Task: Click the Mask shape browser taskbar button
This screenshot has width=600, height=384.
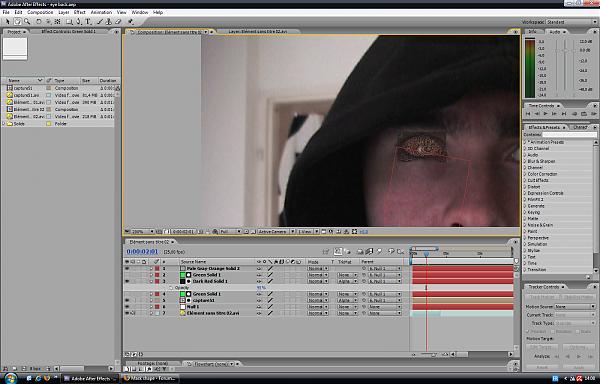Action: coord(150,378)
